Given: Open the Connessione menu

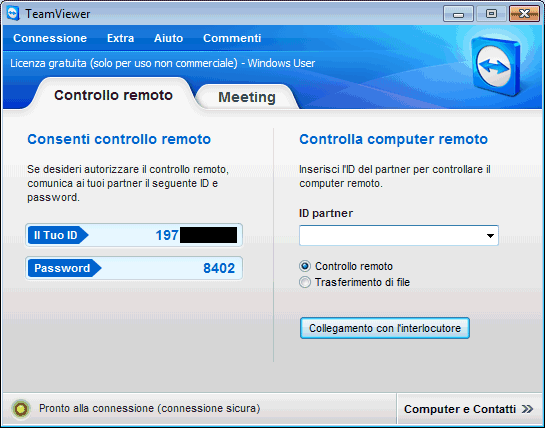Looking at the screenshot, I should [x=50, y=38].
